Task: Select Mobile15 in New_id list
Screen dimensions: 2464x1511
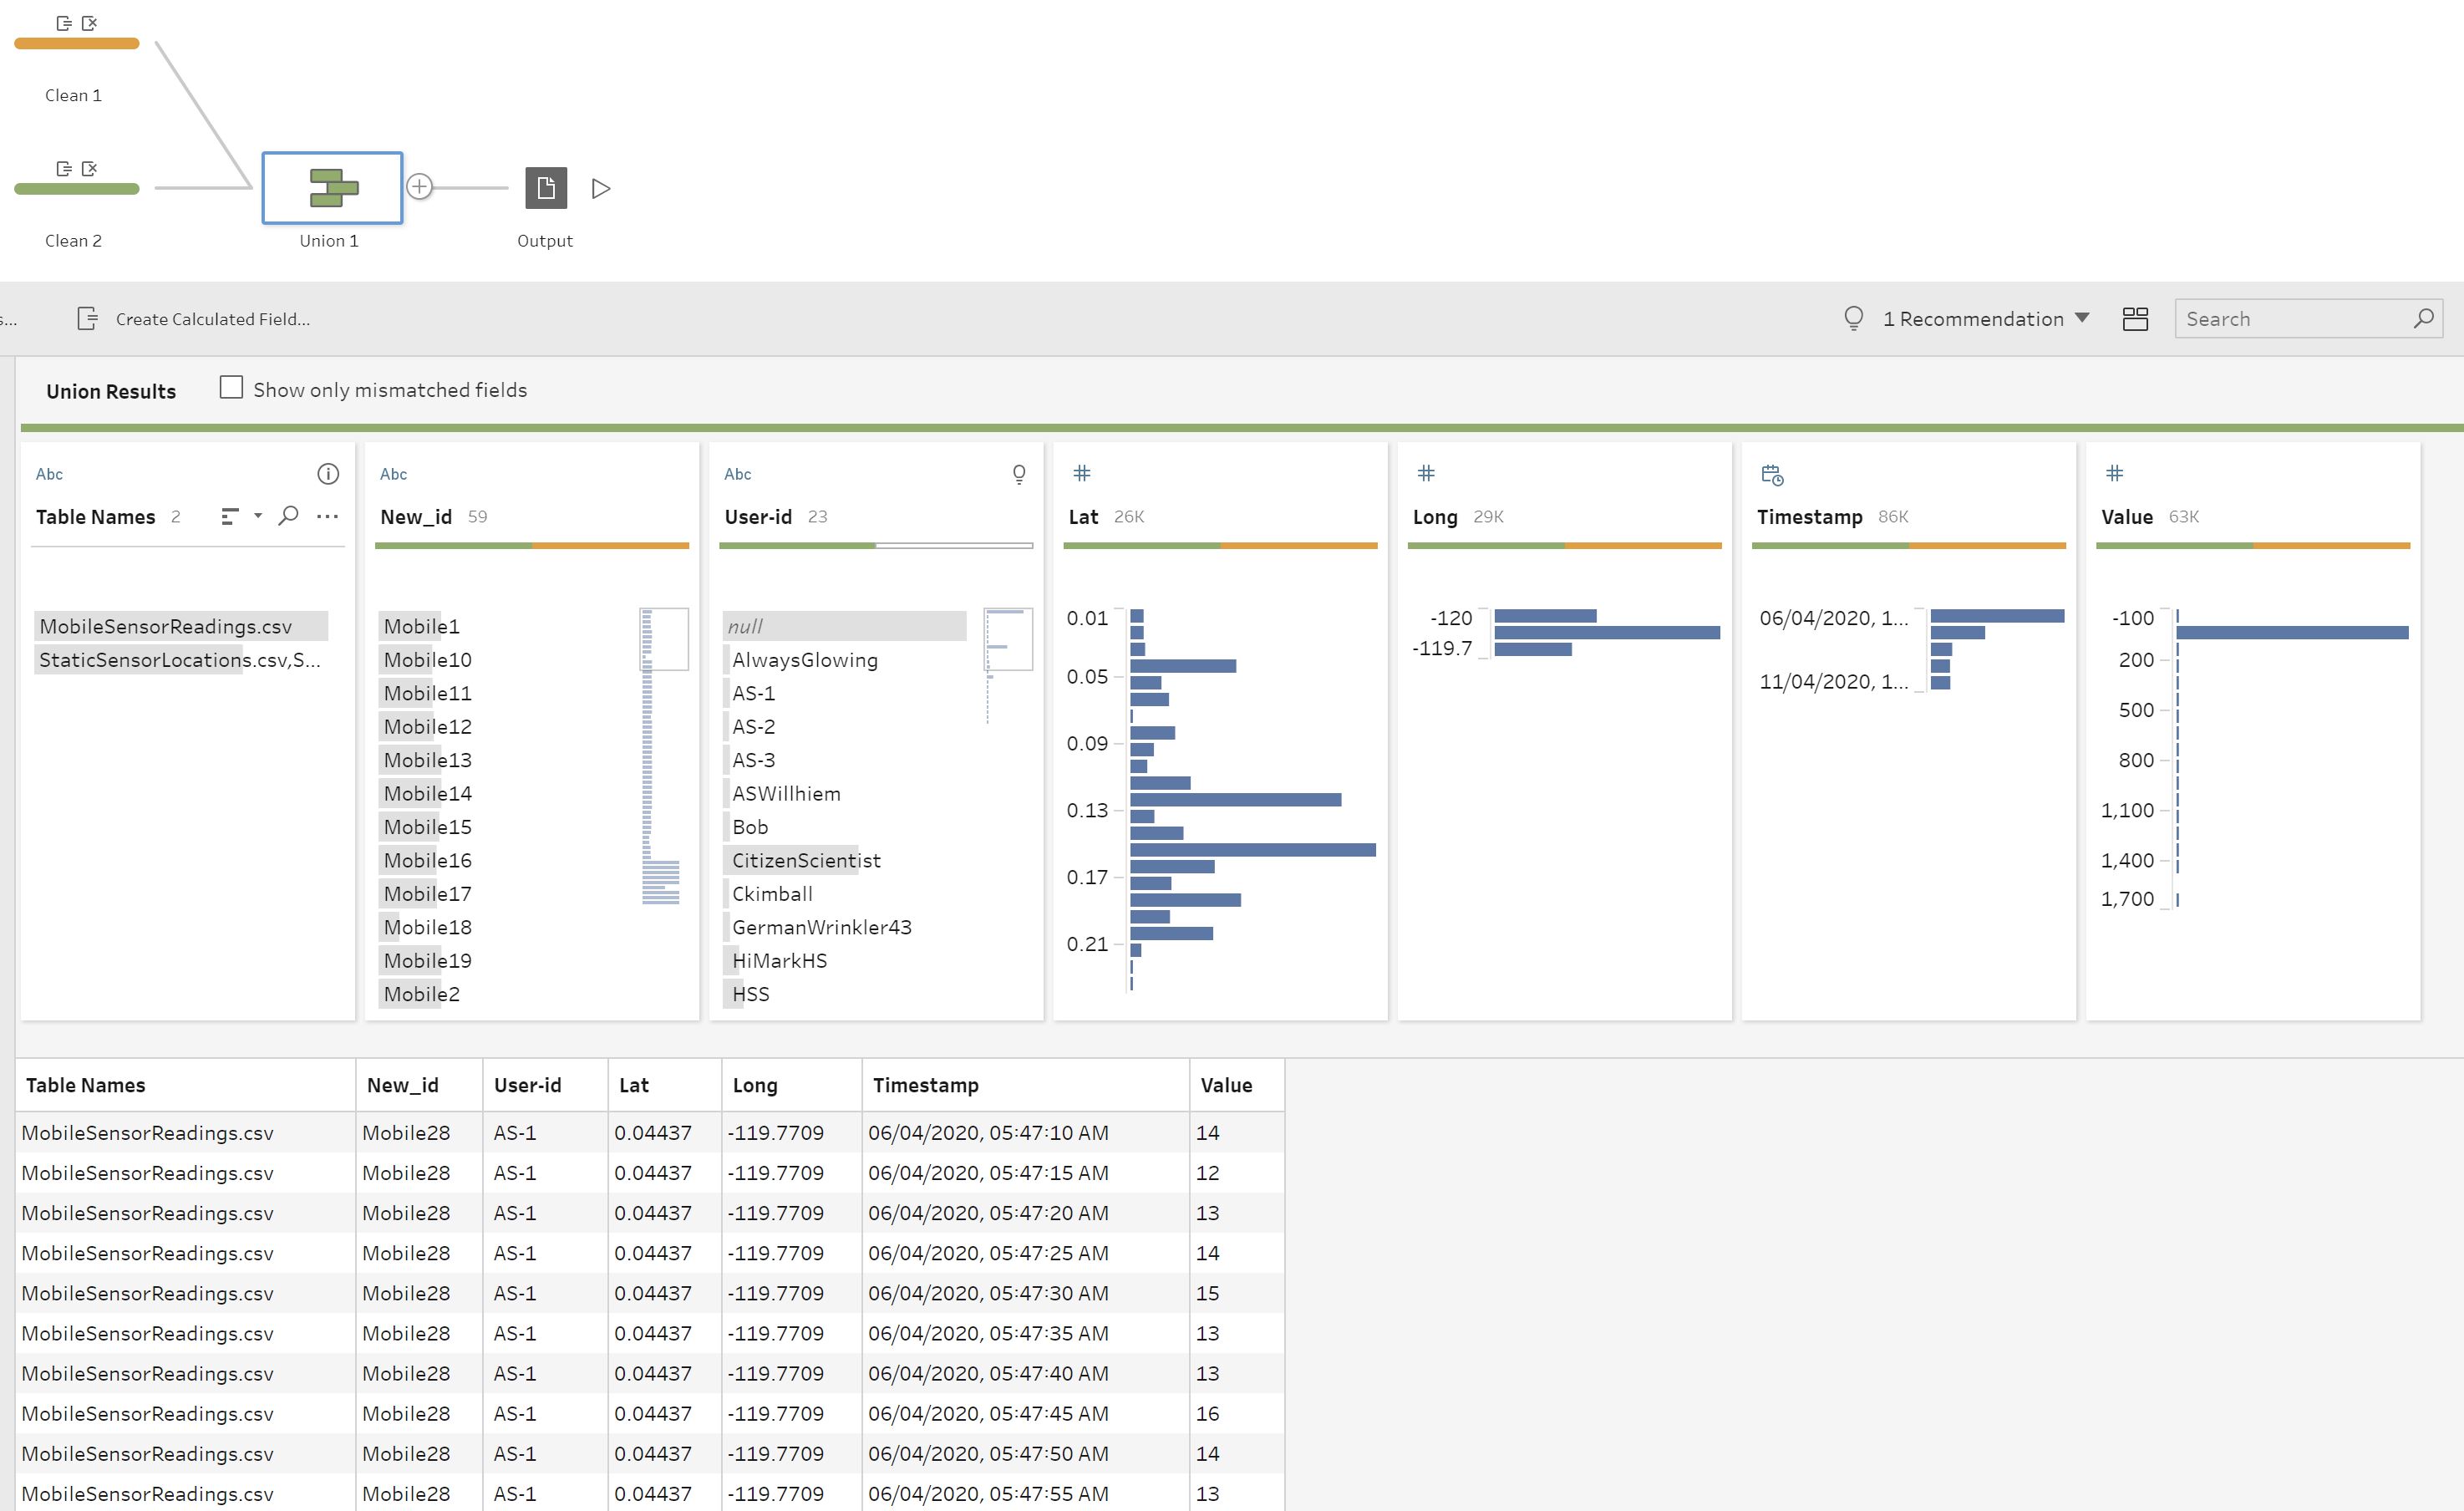Action: point(427,827)
